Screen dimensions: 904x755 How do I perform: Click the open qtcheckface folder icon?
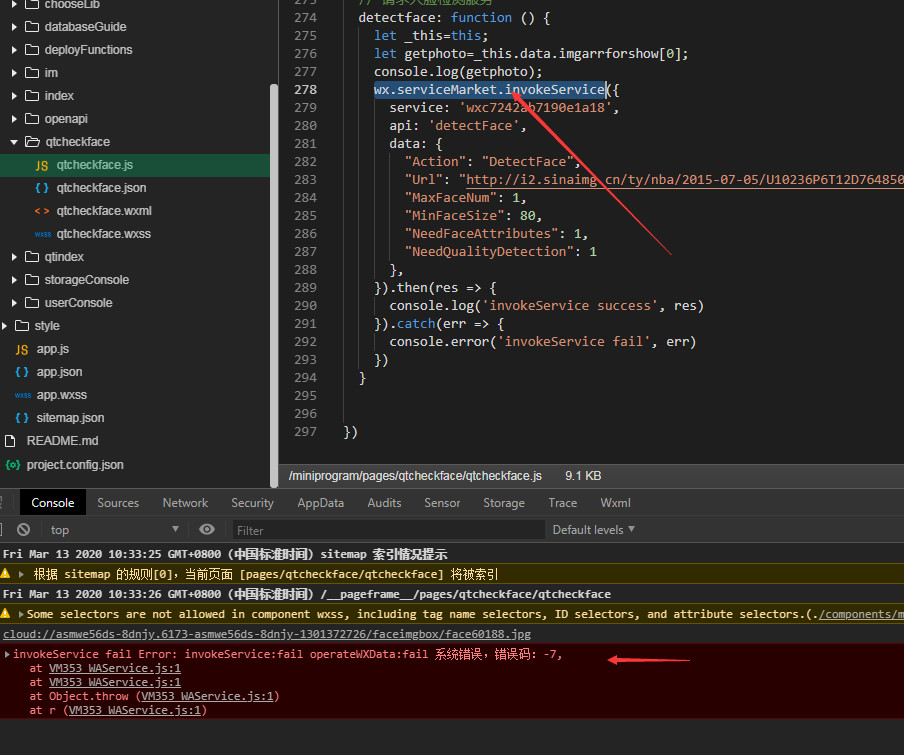(x=32, y=142)
